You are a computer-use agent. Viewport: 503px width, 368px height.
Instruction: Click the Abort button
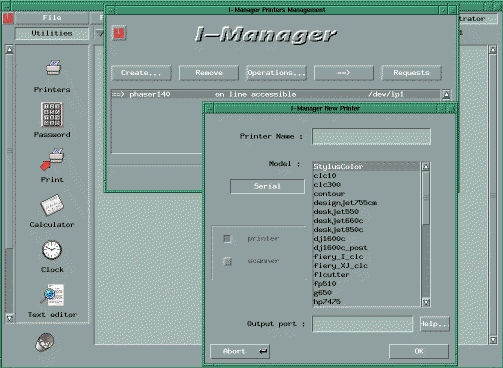(x=240, y=351)
